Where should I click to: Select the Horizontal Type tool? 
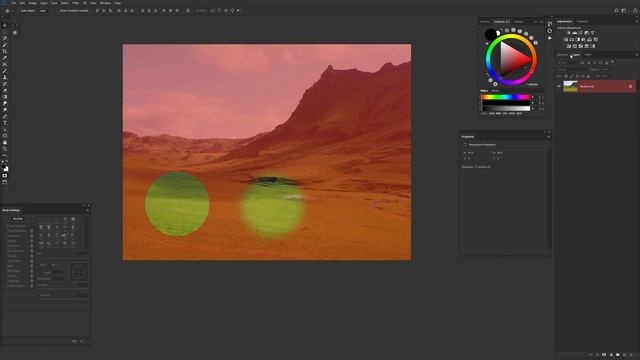click(x=4, y=123)
